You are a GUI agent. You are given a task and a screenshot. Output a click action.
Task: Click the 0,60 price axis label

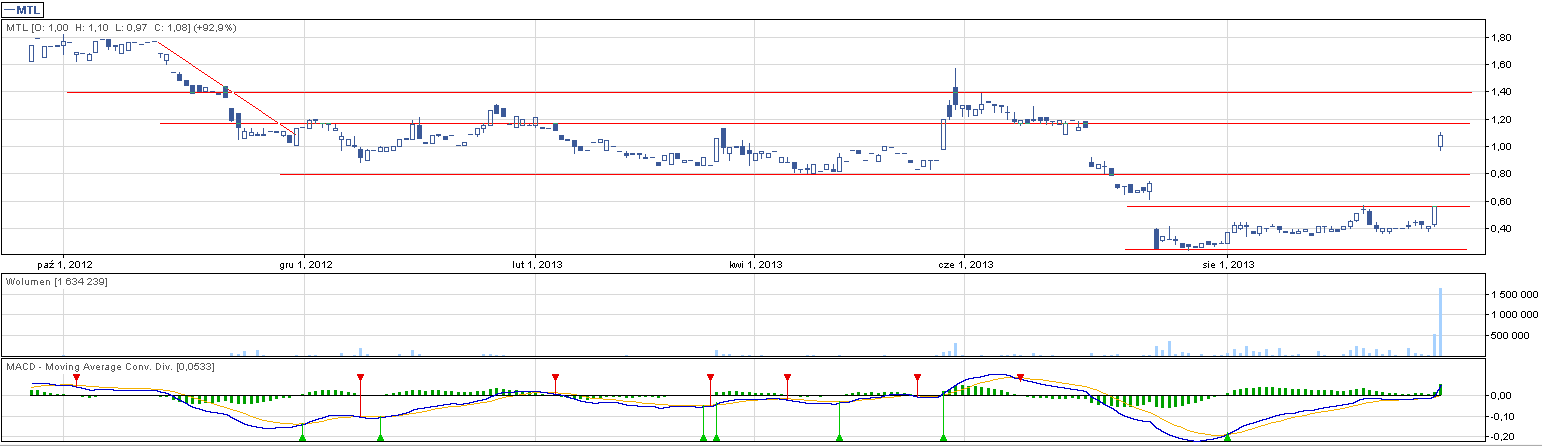click(1500, 201)
